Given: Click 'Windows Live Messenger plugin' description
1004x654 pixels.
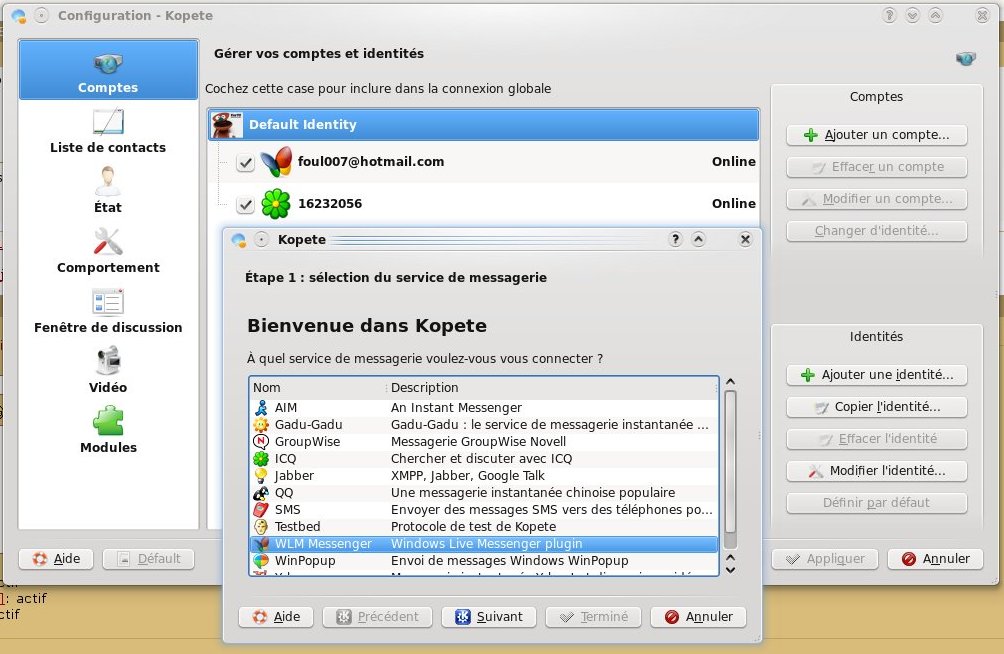Looking at the screenshot, I should coord(487,544).
